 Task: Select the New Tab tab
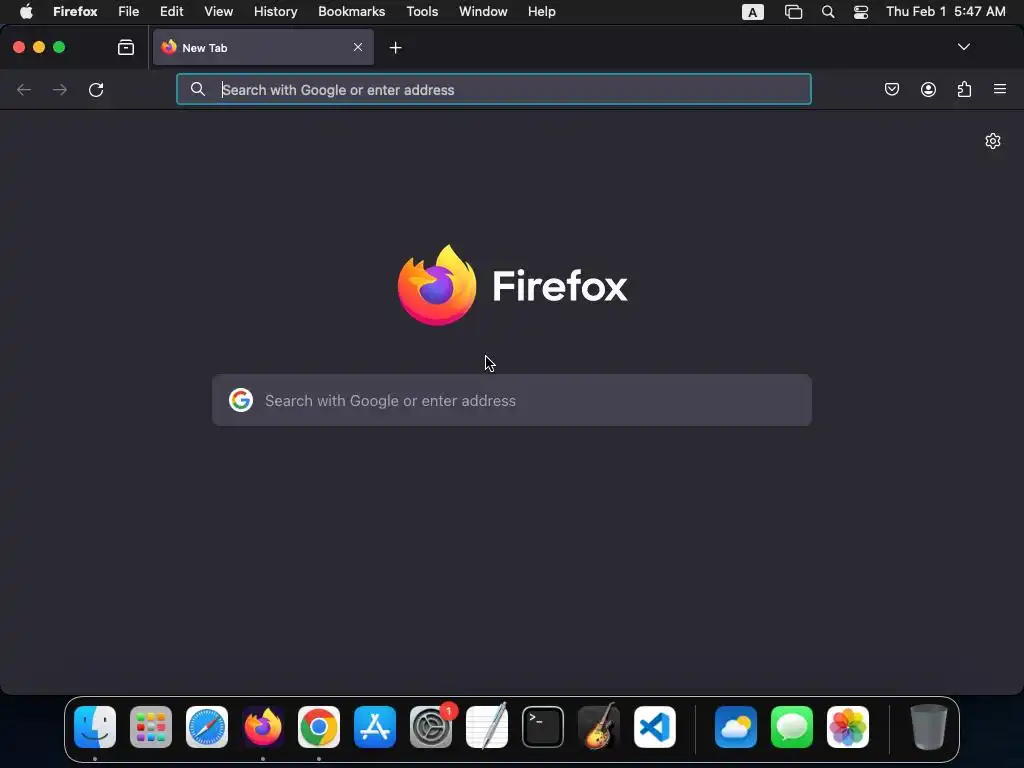coord(263,47)
